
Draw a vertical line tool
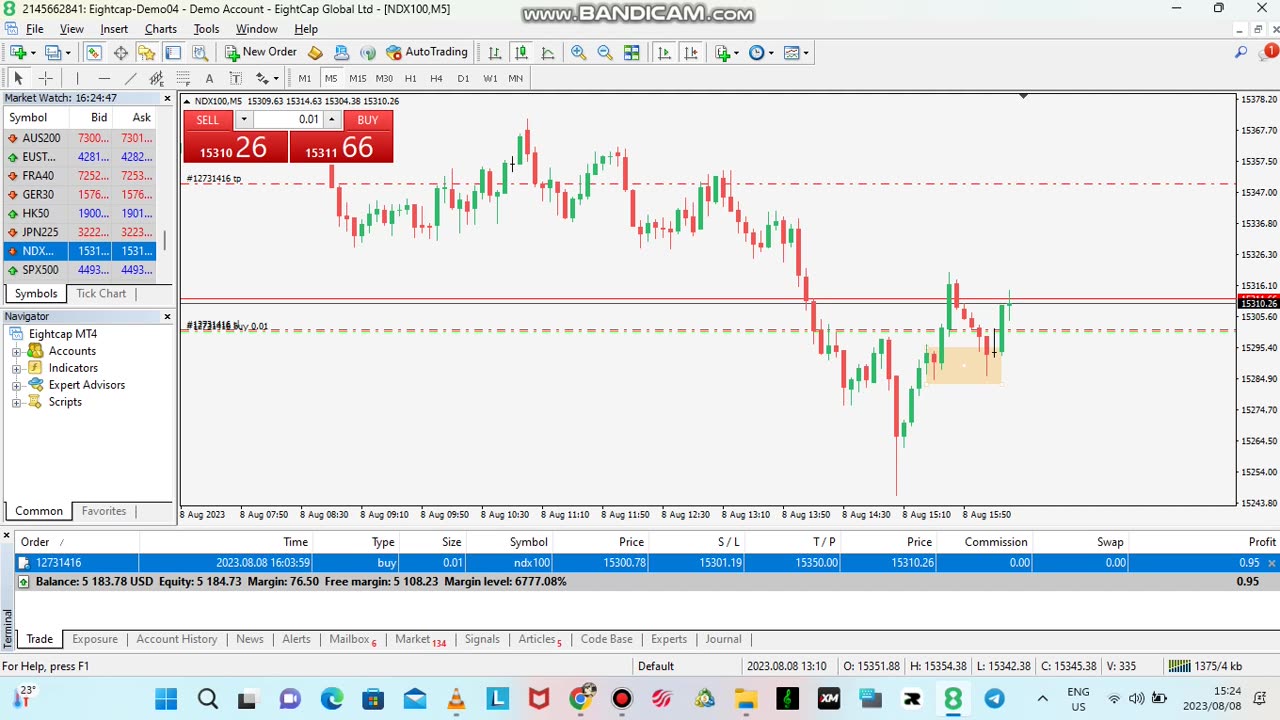coord(77,78)
